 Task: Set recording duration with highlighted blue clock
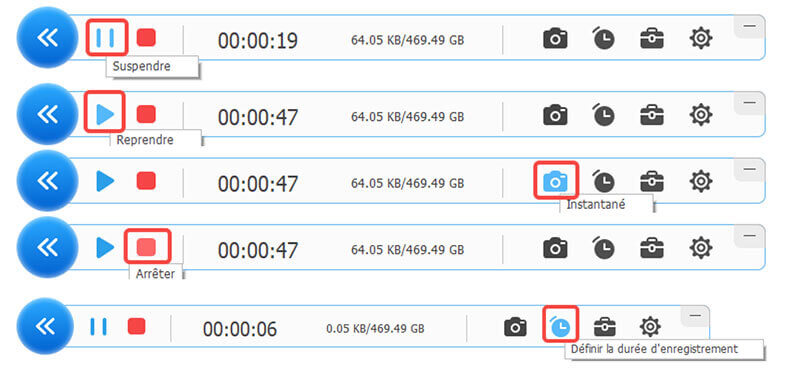(x=560, y=326)
